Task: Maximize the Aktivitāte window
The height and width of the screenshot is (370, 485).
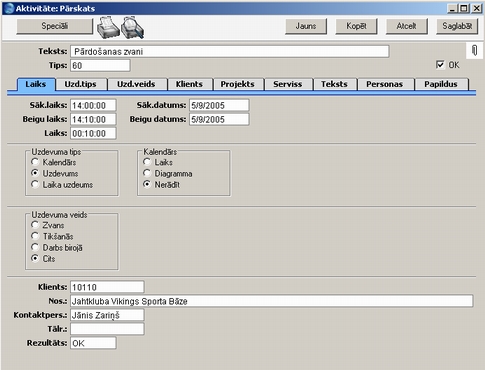Action: click(464, 8)
